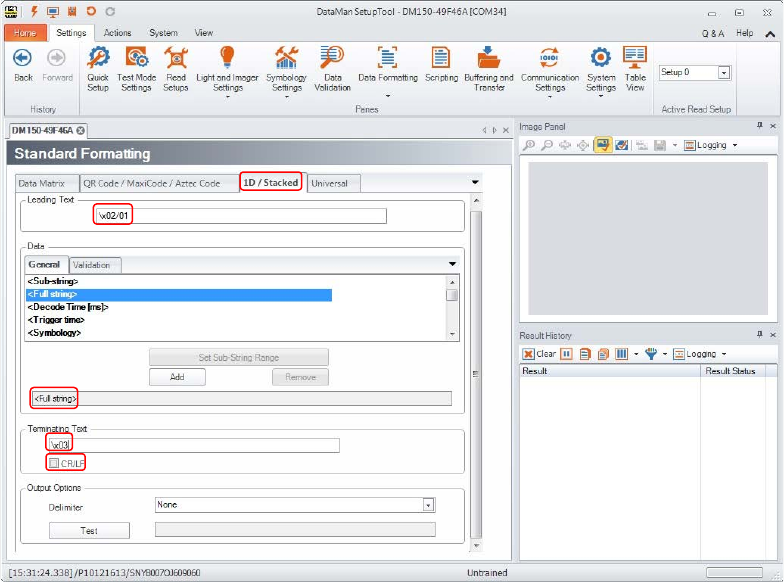784x582 pixels.
Task: Open the Help menu
Action: 744,33
